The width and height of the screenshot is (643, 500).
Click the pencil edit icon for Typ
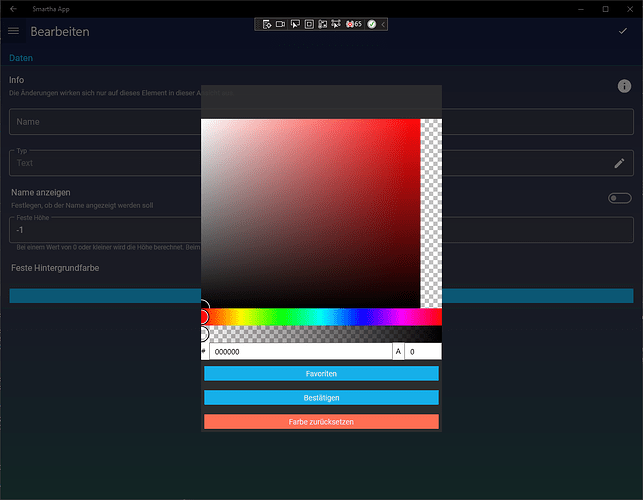pos(619,163)
